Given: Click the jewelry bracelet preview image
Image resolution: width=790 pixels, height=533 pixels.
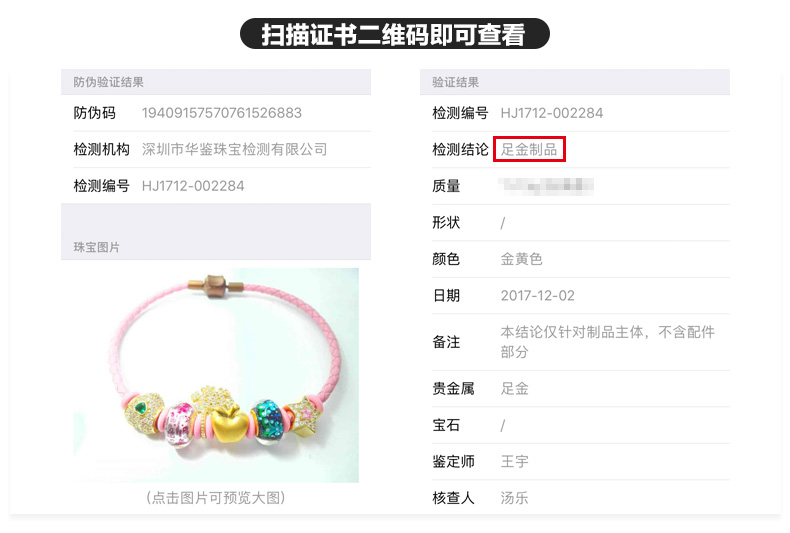Looking at the screenshot, I should click(x=216, y=375).
